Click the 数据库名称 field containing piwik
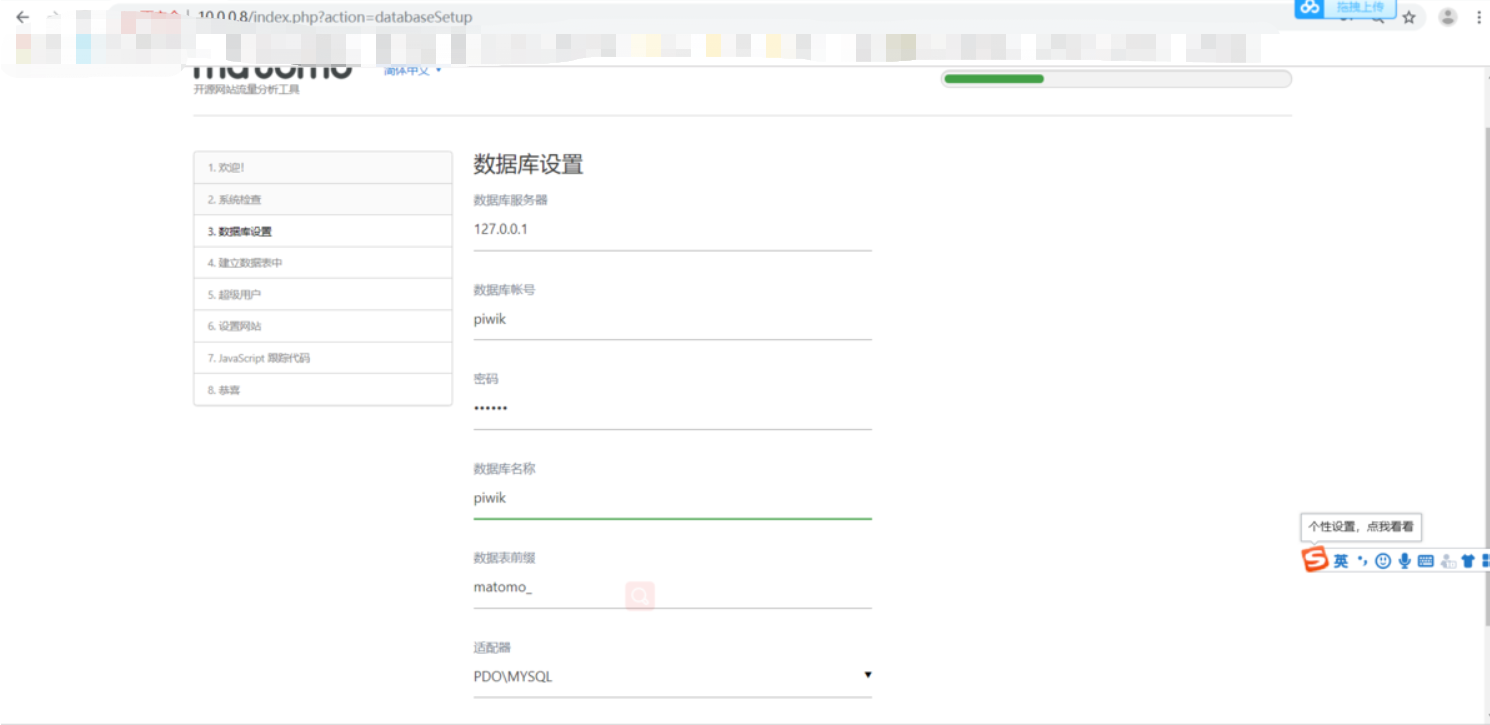The image size is (1490, 725). tap(672, 498)
